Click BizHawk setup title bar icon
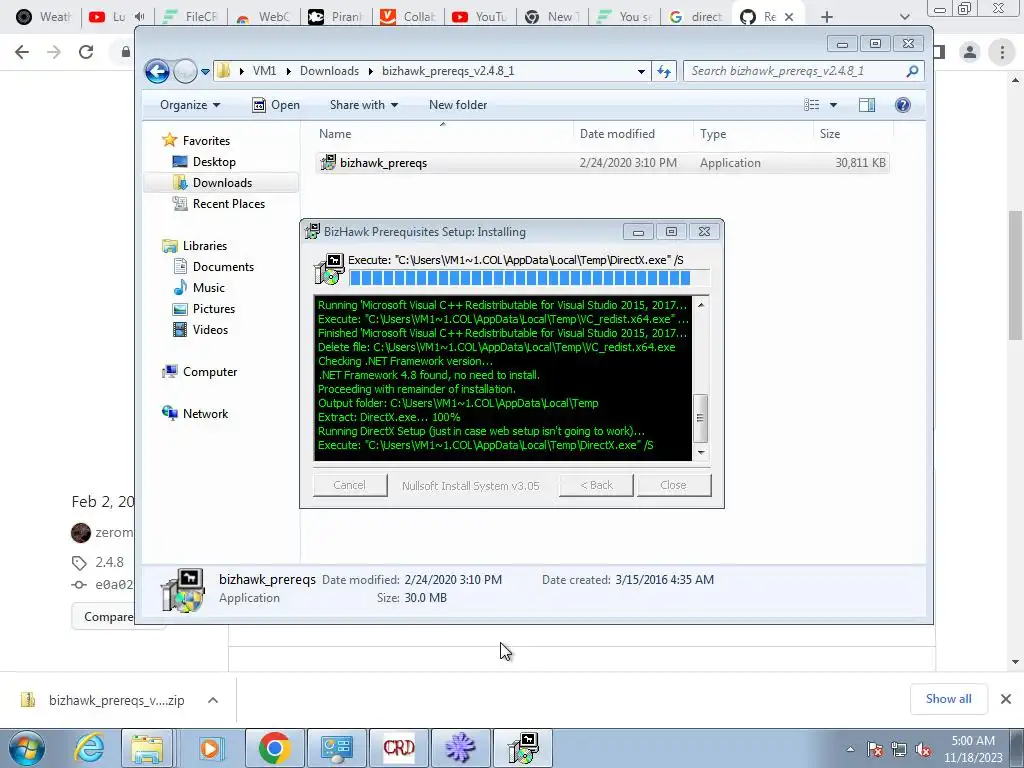 [x=313, y=232]
